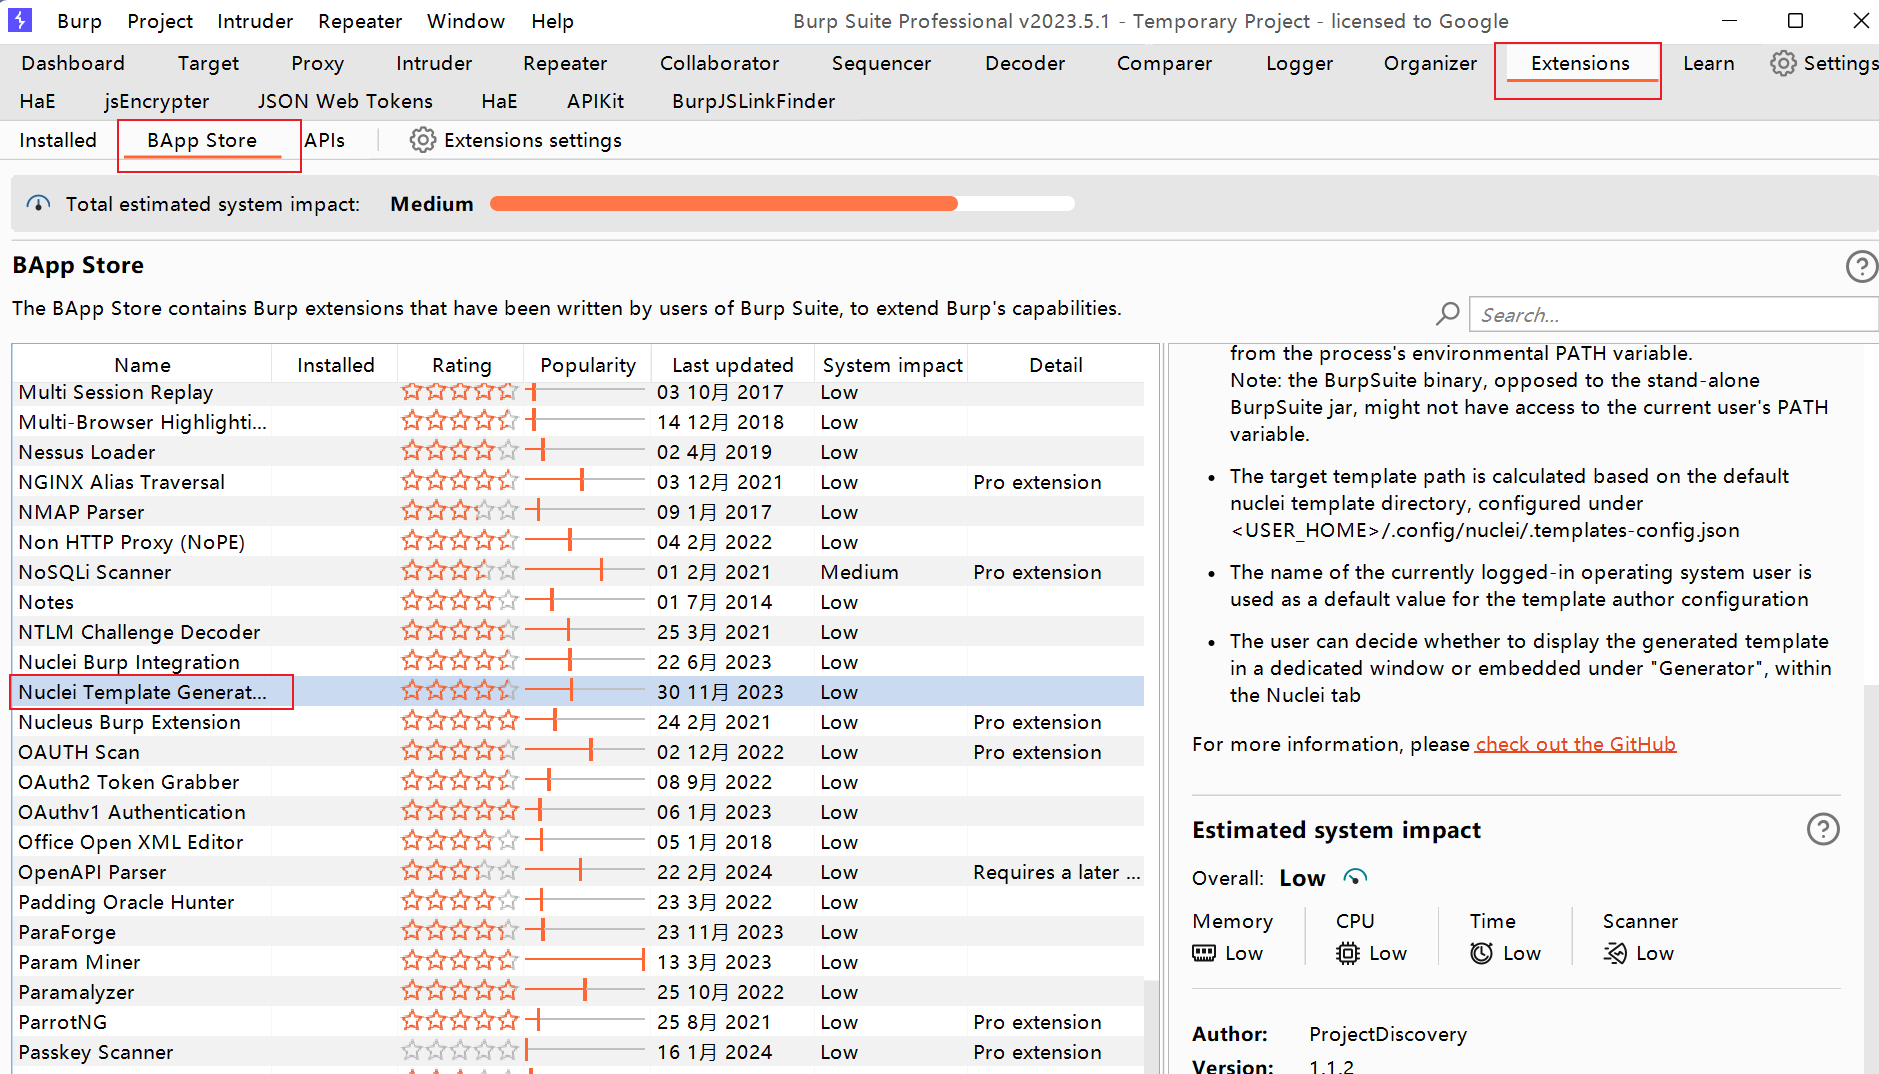Click star rating of Passkey Scanner
Viewport: 1879px width, 1074px height.
460,1051
